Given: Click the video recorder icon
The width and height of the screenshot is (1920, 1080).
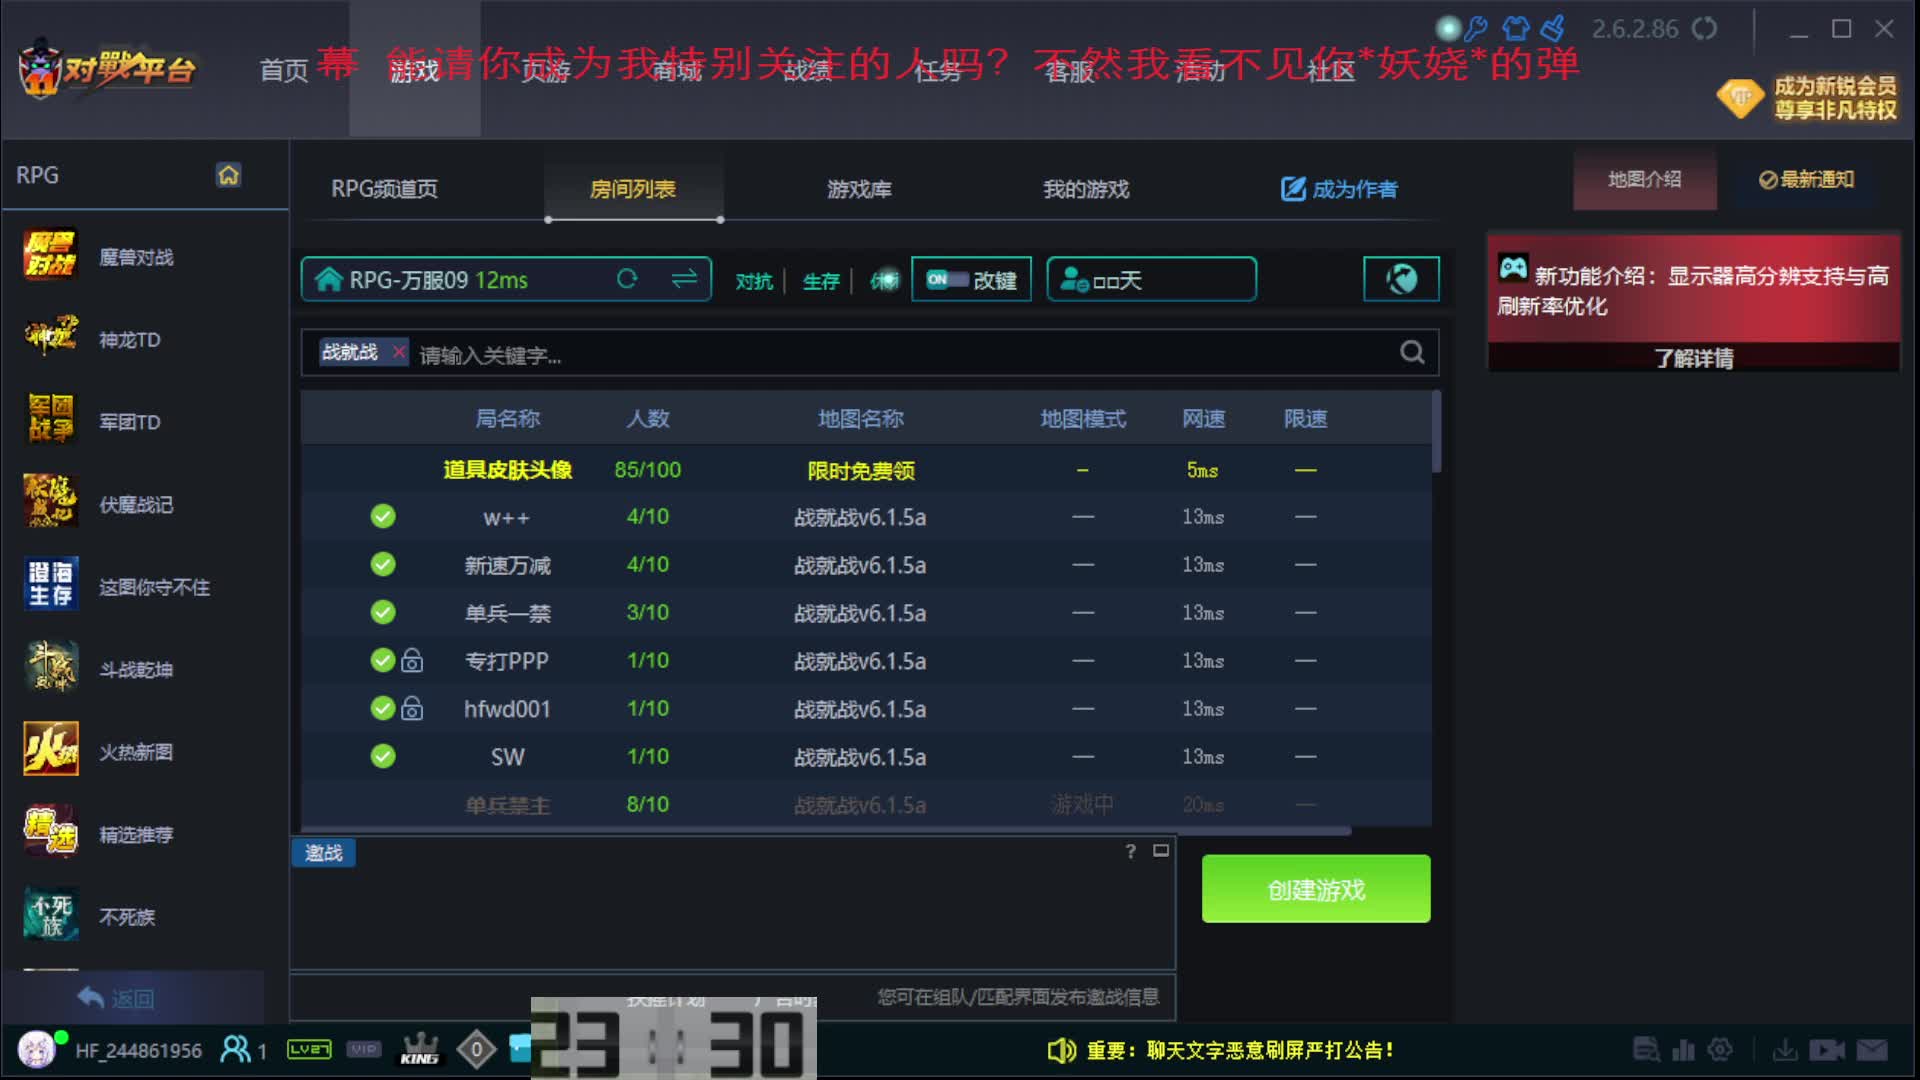Looking at the screenshot, I should pyautogui.click(x=1826, y=1050).
